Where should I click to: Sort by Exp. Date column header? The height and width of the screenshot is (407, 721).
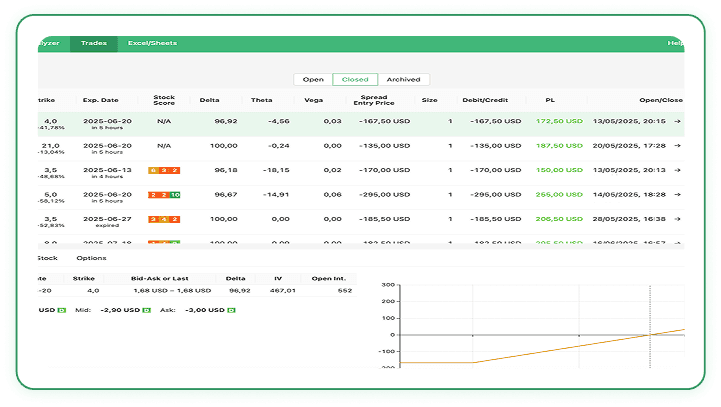tap(101, 100)
